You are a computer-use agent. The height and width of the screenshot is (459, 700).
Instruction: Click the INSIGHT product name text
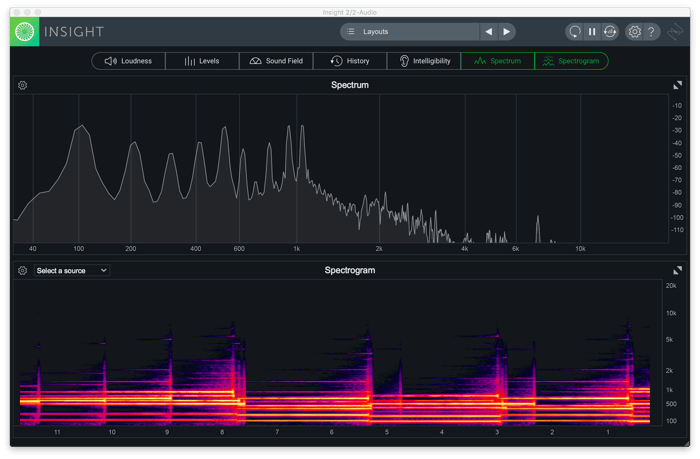pos(74,32)
